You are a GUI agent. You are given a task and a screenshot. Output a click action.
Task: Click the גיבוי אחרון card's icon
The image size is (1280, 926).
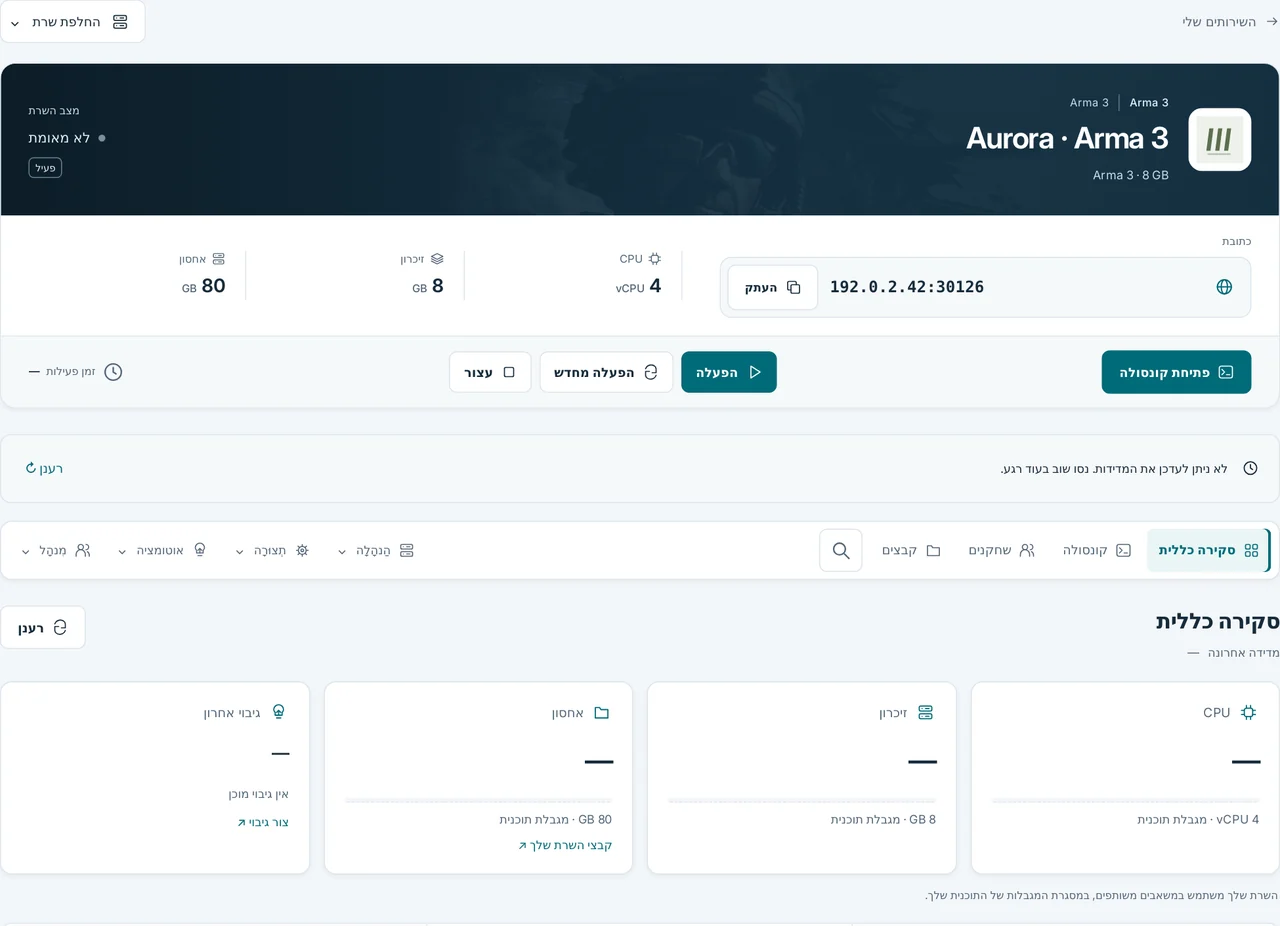pyautogui.click(x=278, y=712)
